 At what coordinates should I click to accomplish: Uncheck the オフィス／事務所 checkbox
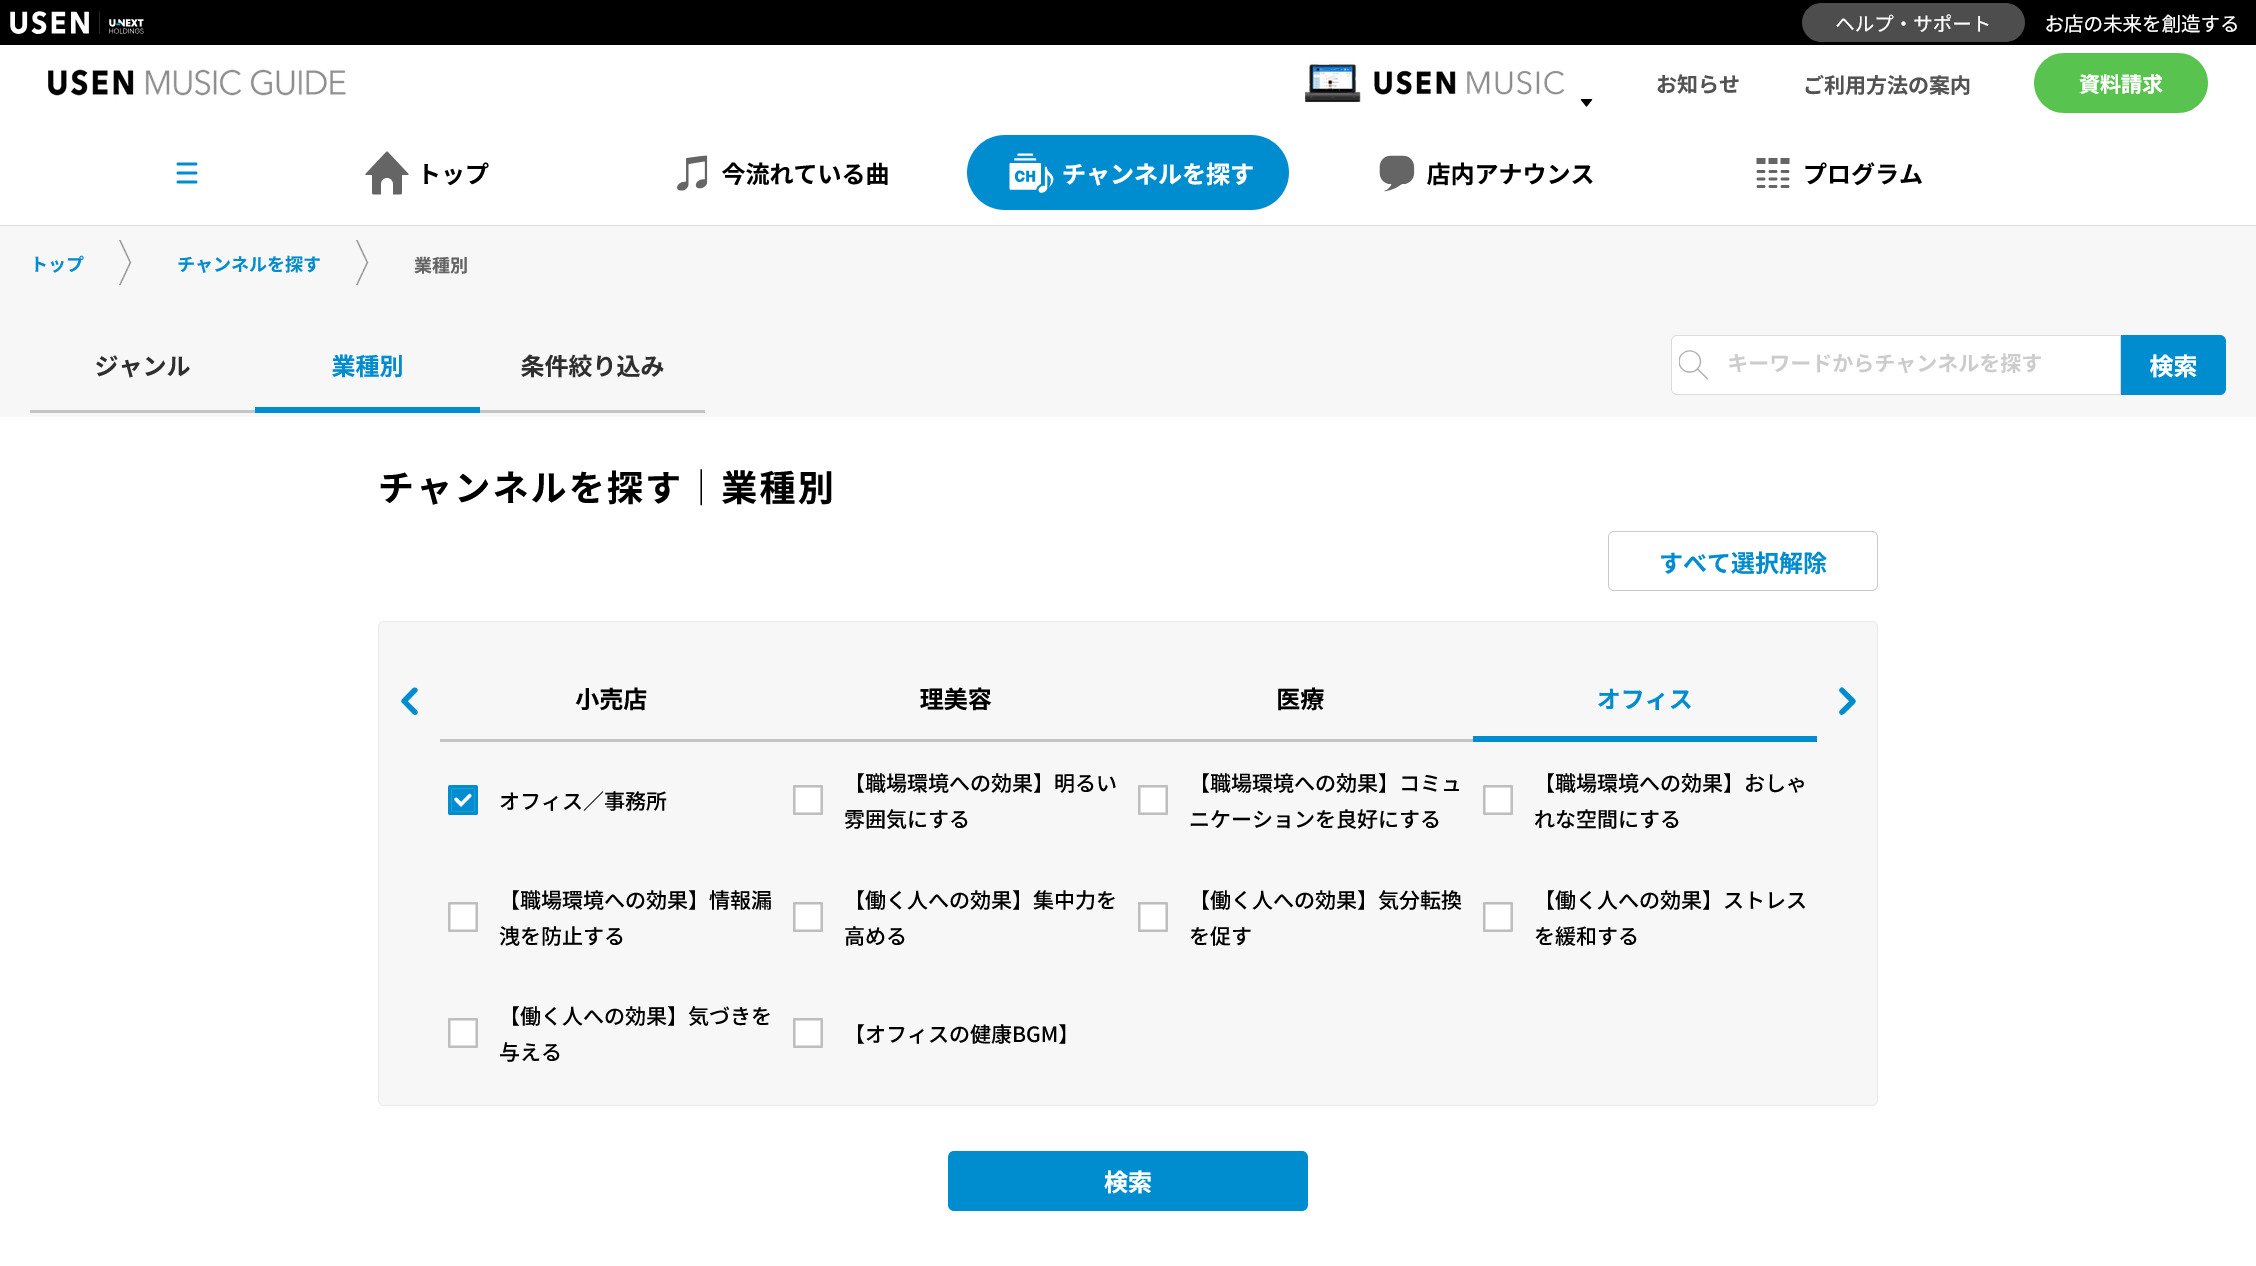point(463,800)
